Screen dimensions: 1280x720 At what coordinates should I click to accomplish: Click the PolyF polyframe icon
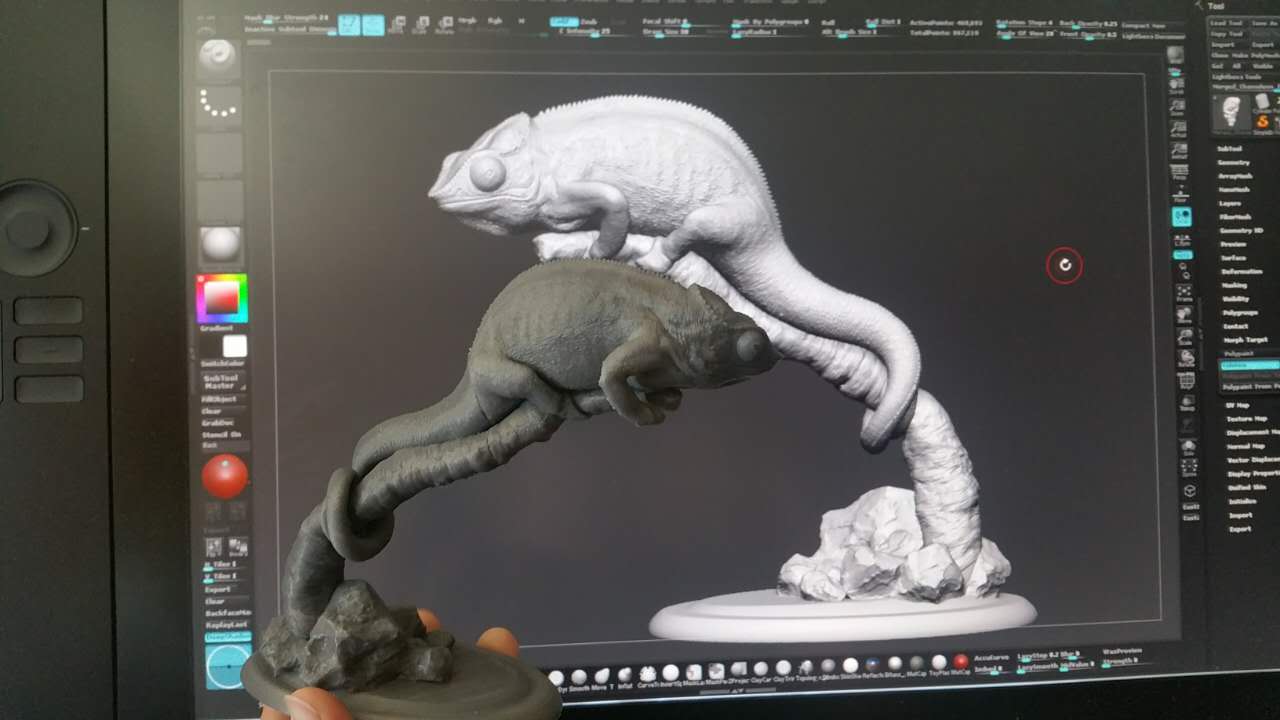[x=1187, y=382]
